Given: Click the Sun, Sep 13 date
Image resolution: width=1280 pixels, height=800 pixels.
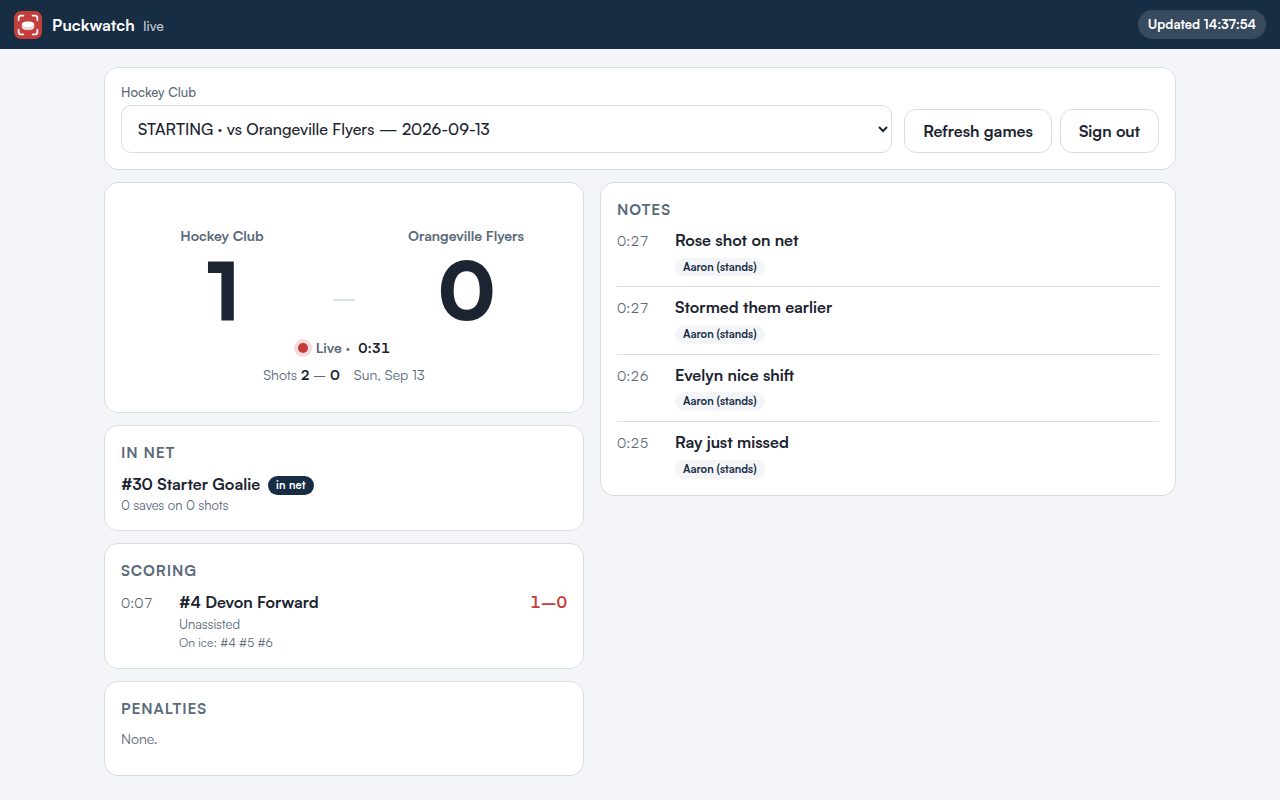Looking at the screenshot, I should click(x=389, y=375).
